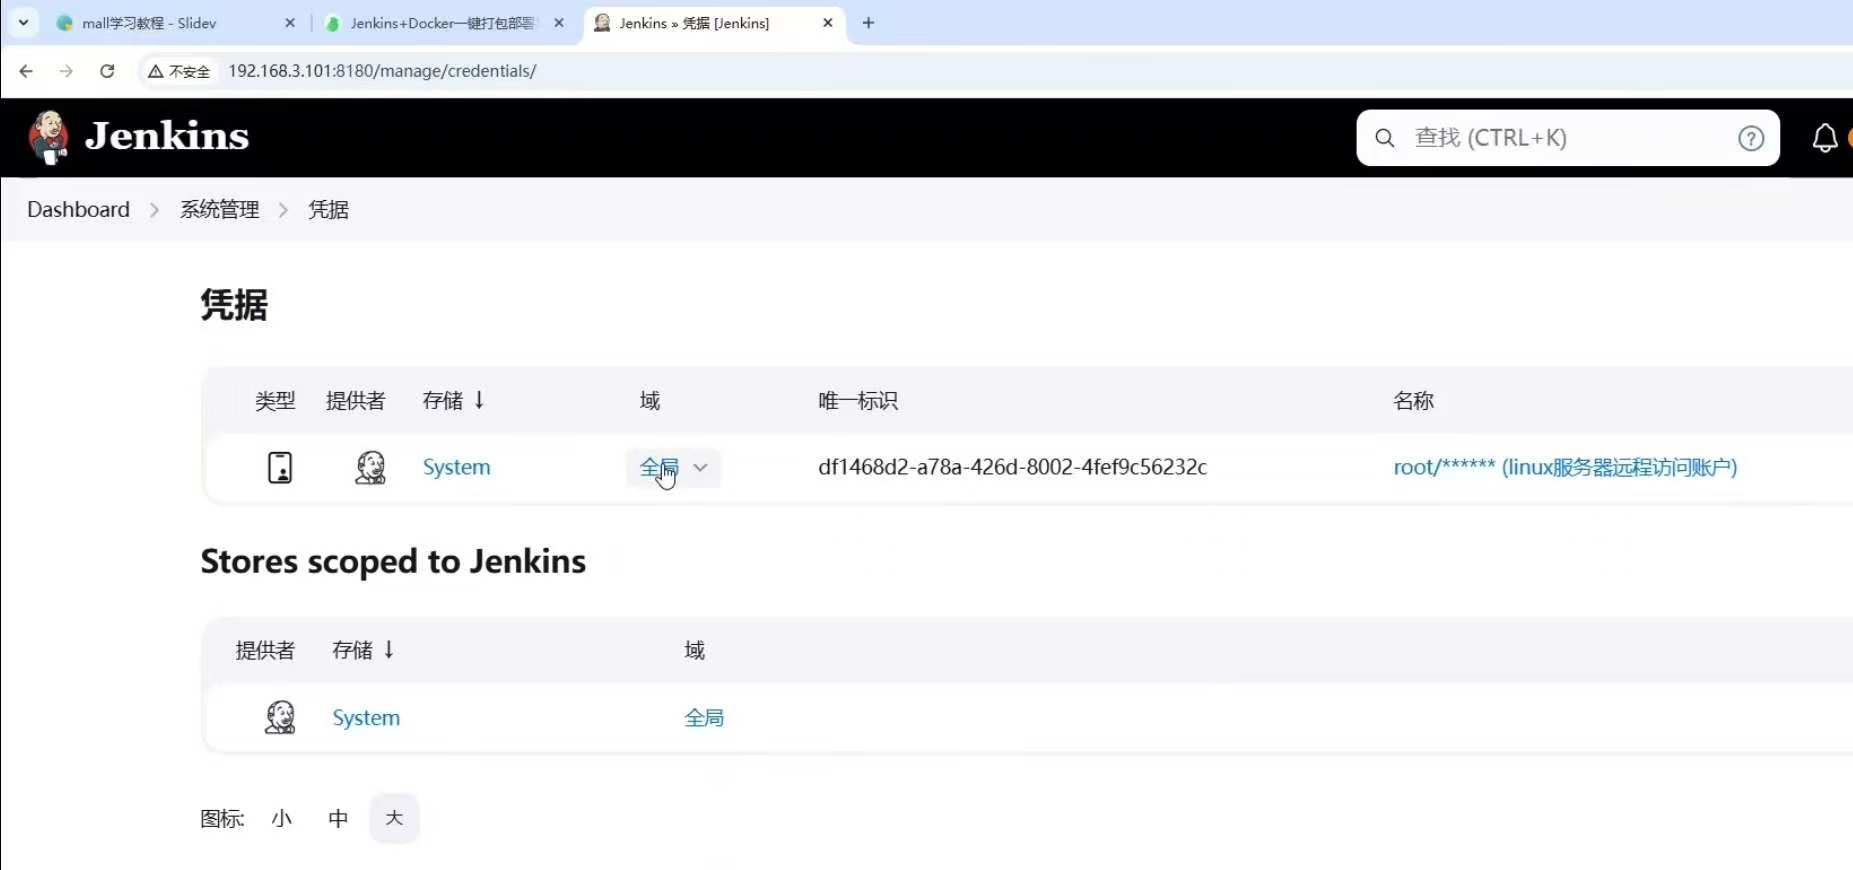Click the search help question mark icon
Screen dimensions: 1853x870
click(x=1750, y=138)
